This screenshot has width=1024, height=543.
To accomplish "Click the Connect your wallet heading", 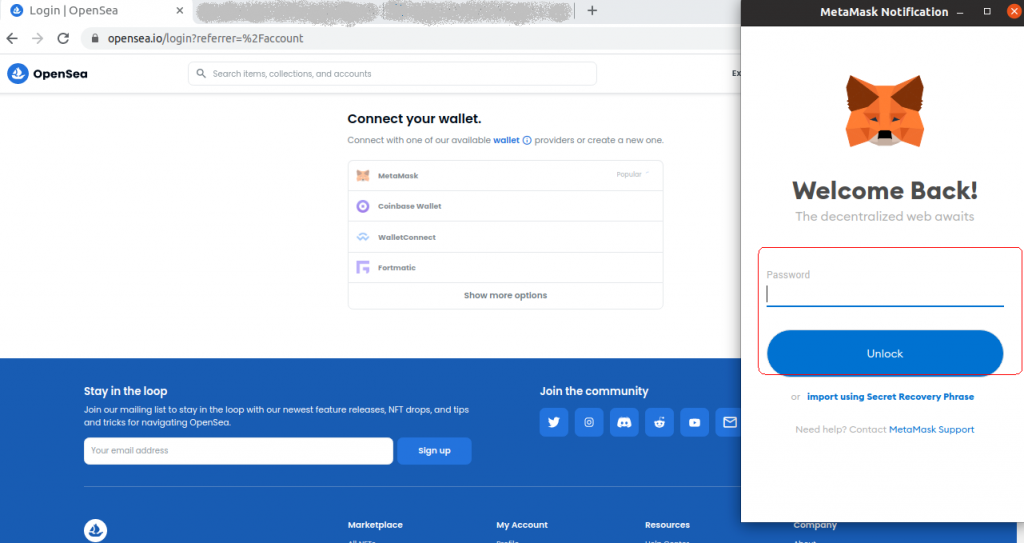I will pos(414,119).
